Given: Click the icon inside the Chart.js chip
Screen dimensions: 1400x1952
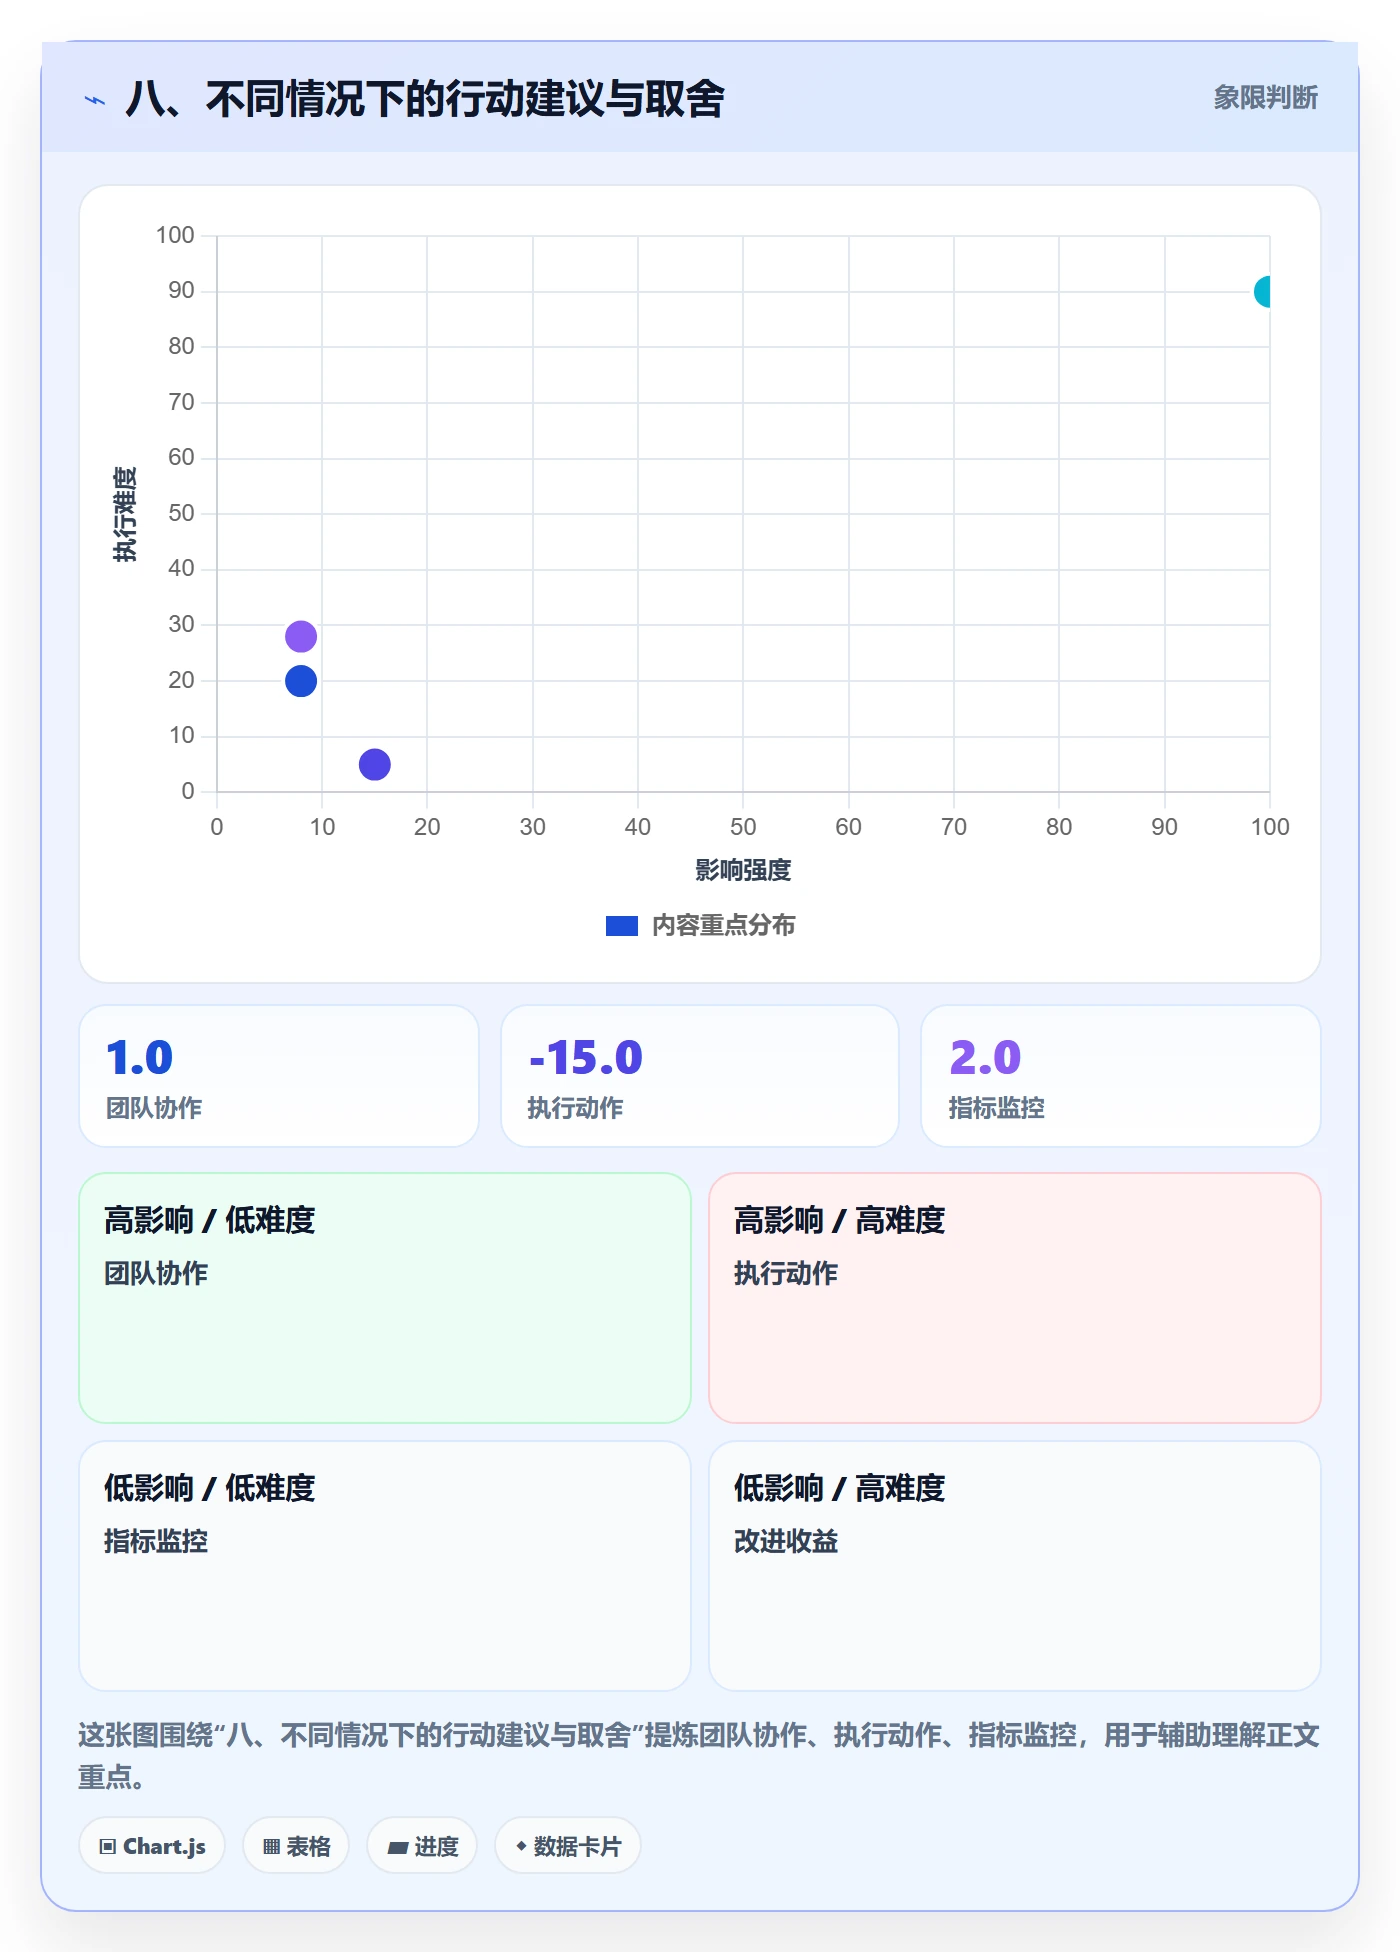Looking at the screenshot, I should tap(108, 1847).
